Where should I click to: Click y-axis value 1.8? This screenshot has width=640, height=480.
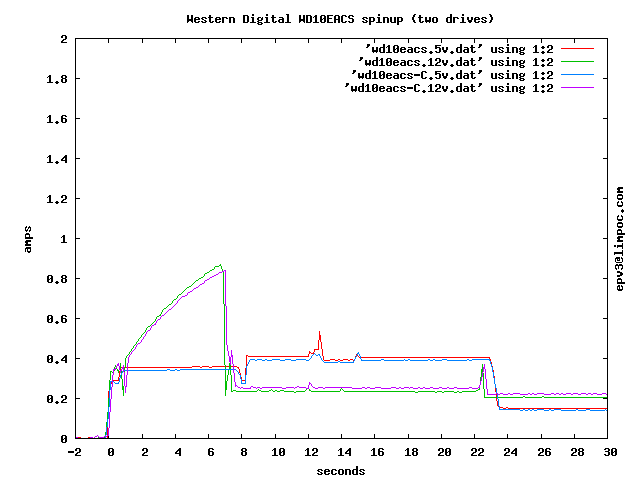click(x=57, y=79)
